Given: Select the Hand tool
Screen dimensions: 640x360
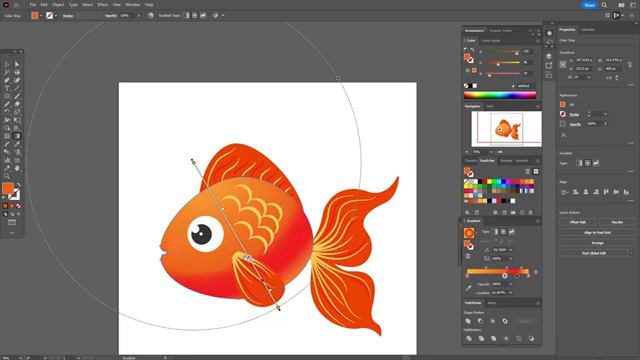Looking at the screenshot, I should point(17,168).
